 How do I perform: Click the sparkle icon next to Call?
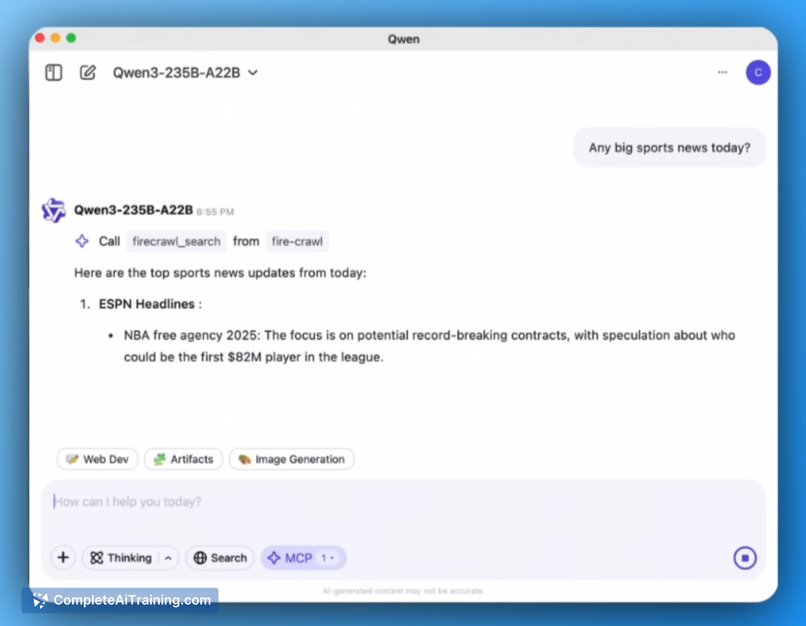click(82, 241)
